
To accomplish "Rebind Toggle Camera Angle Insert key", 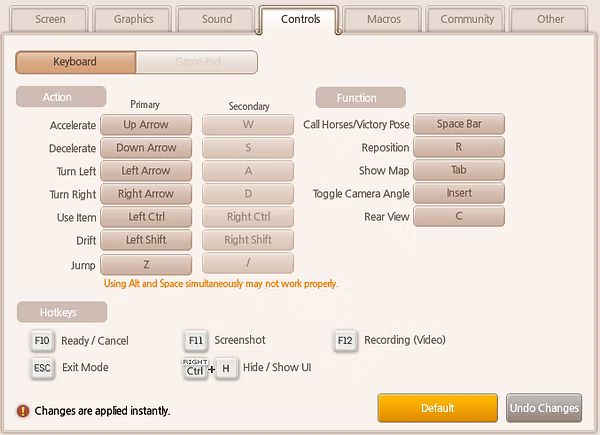I will point(459,193).
